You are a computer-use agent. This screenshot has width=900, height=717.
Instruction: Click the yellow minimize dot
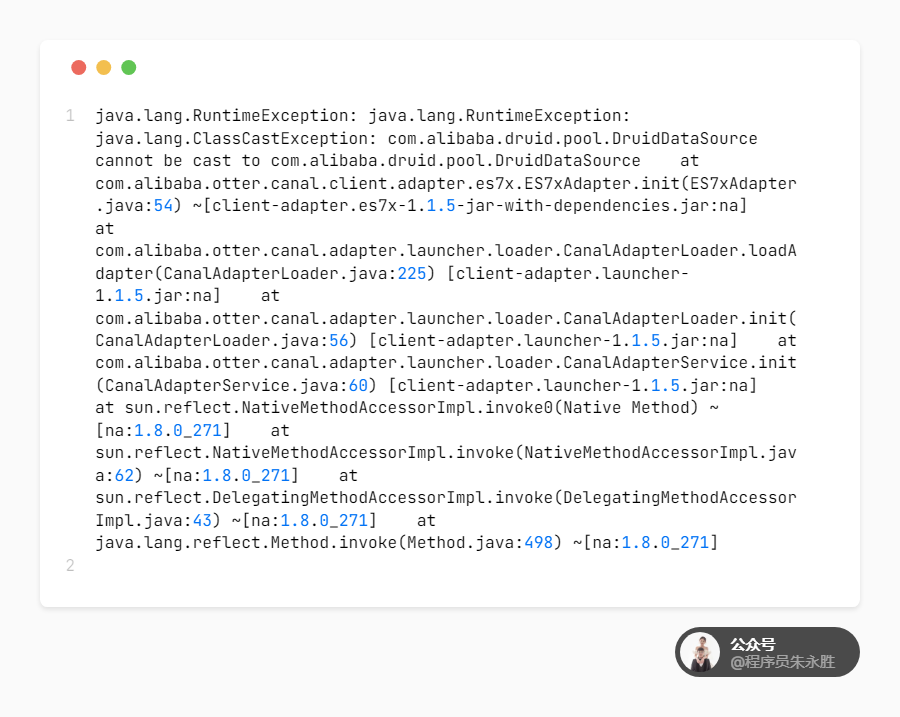104,68
